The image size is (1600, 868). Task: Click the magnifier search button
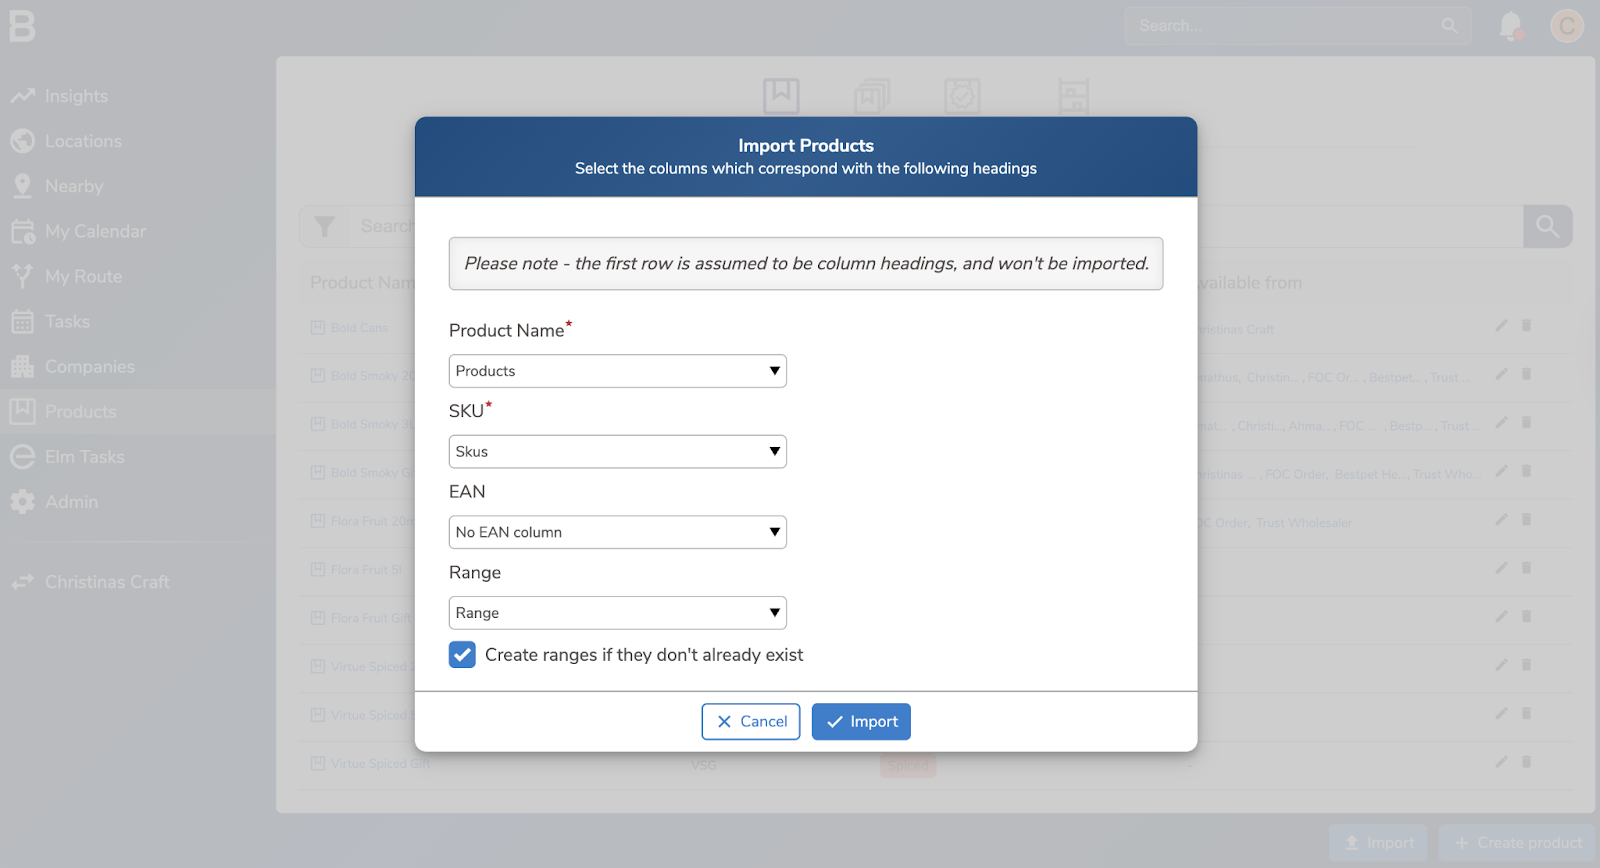pyautogui.click(x=1547, y=227)
